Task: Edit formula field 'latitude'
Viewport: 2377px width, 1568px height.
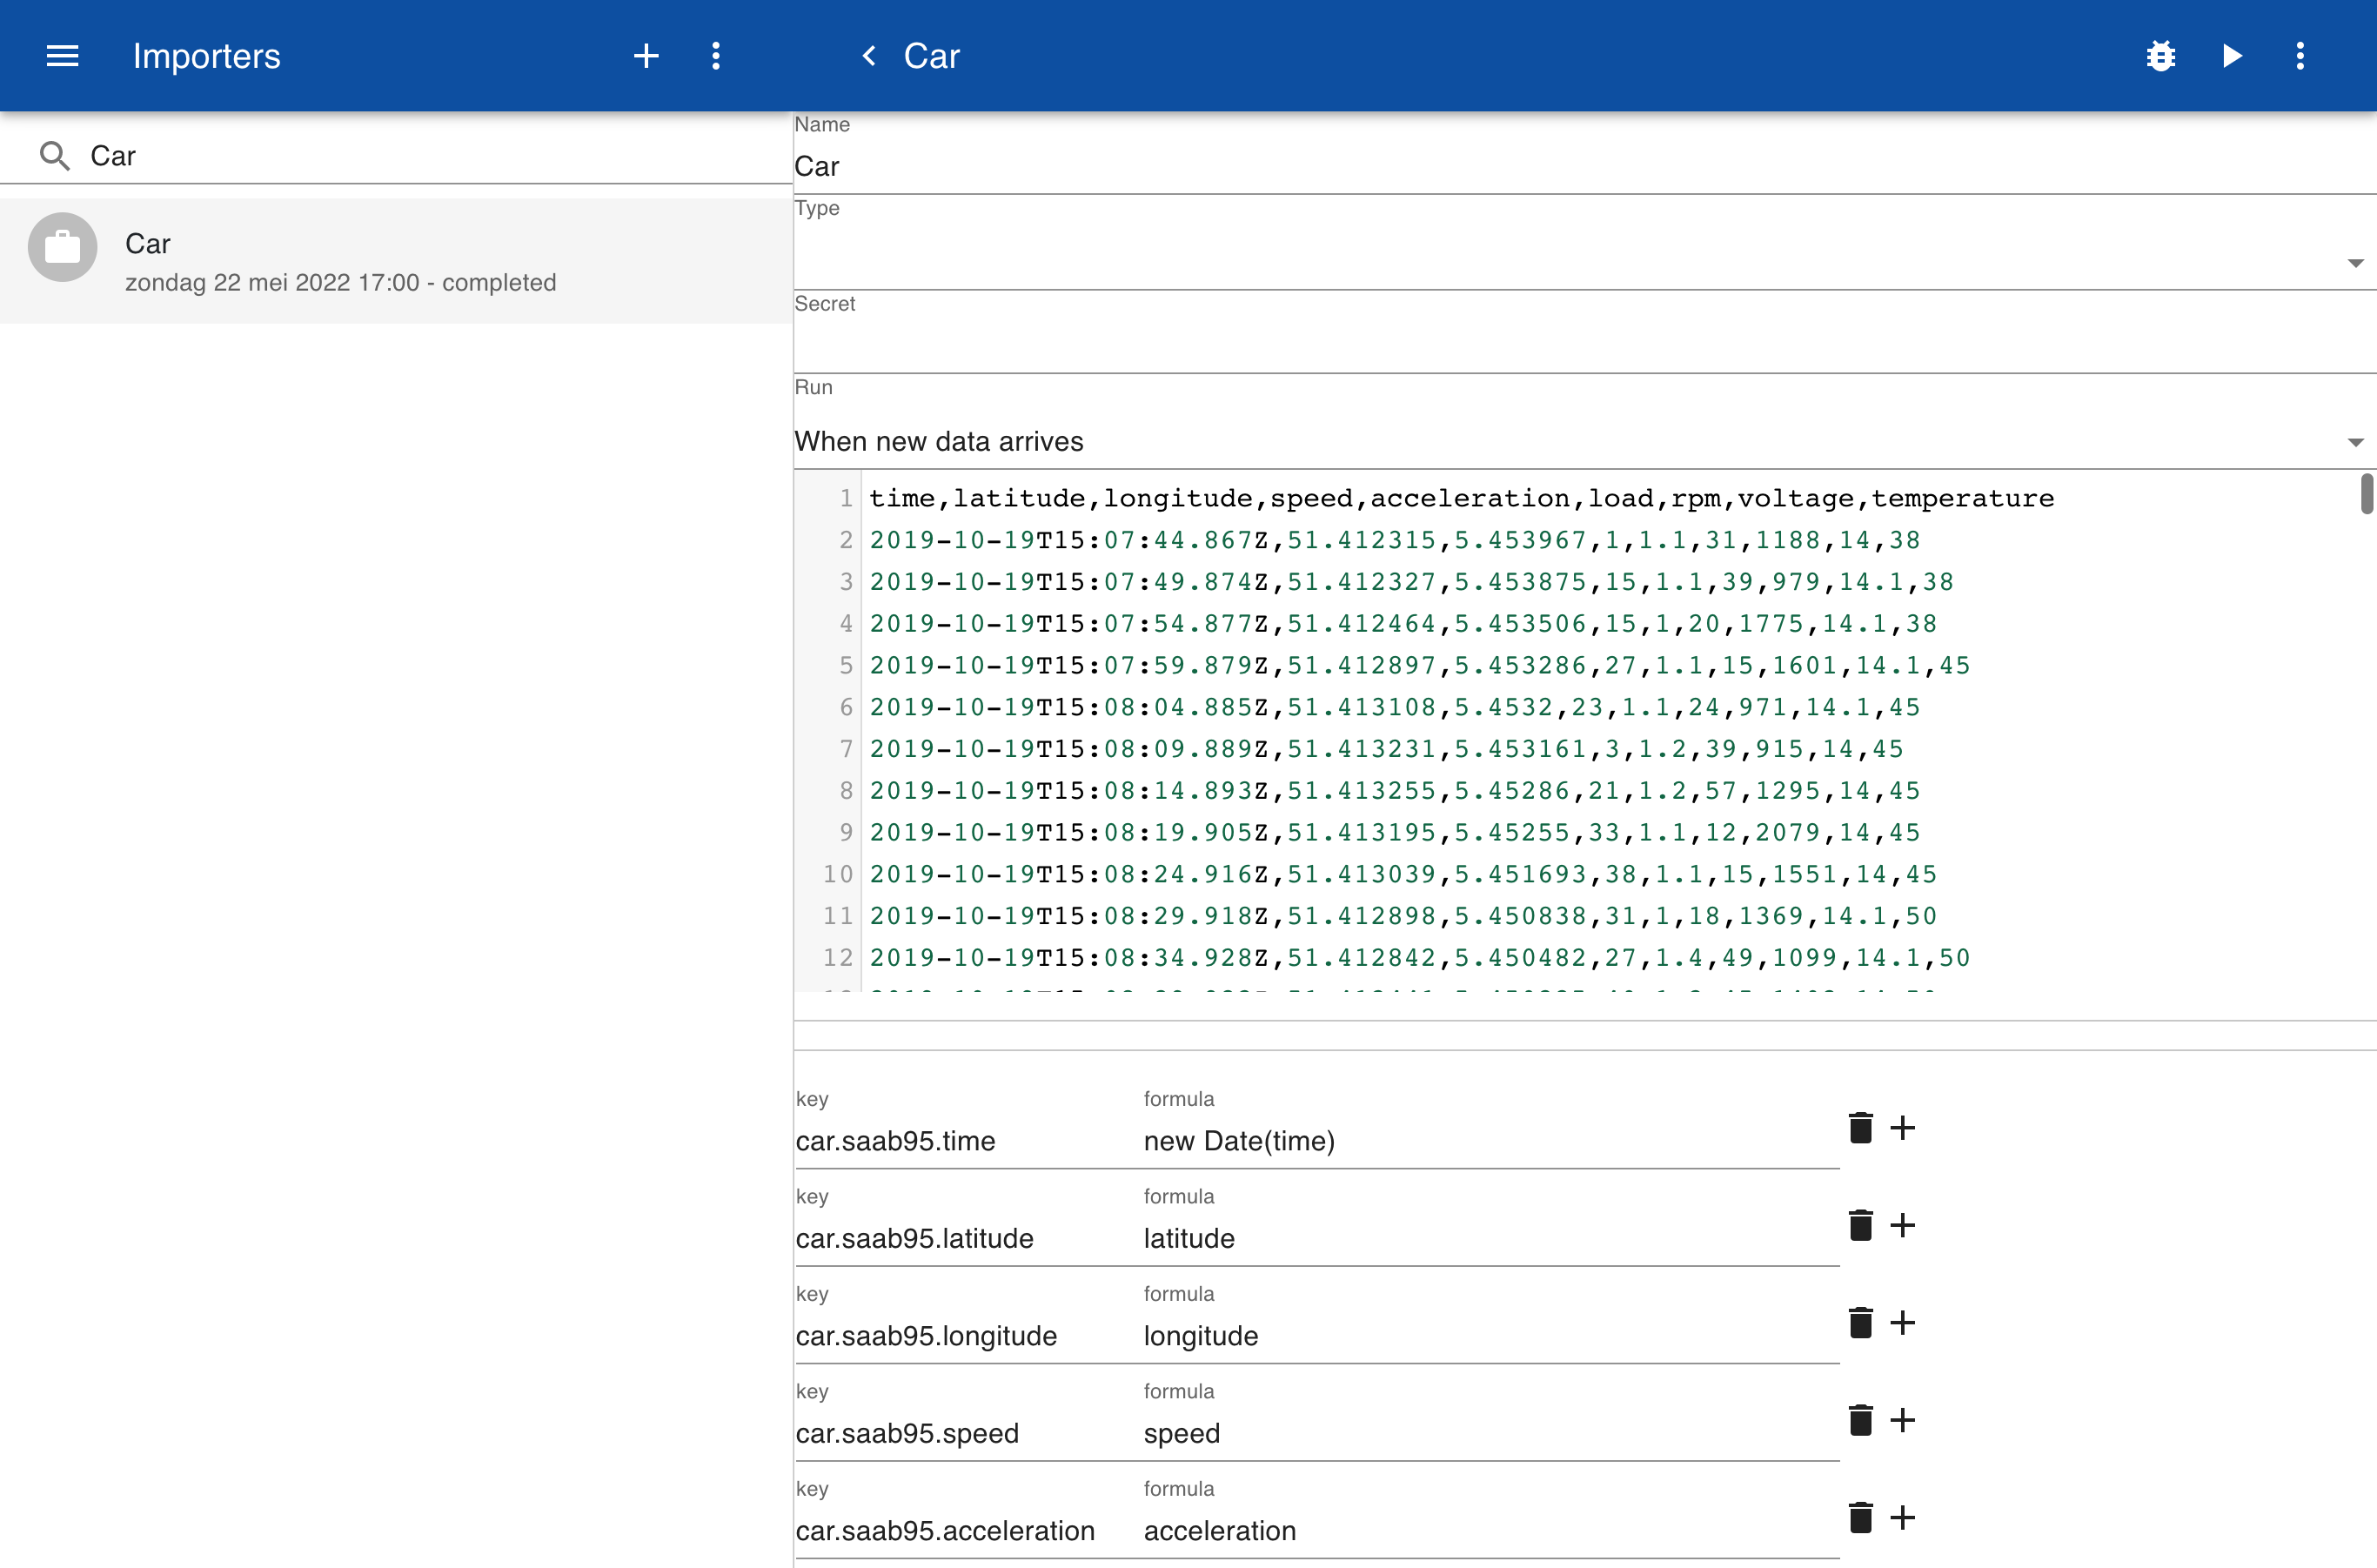Action: pos(1490,1238)
